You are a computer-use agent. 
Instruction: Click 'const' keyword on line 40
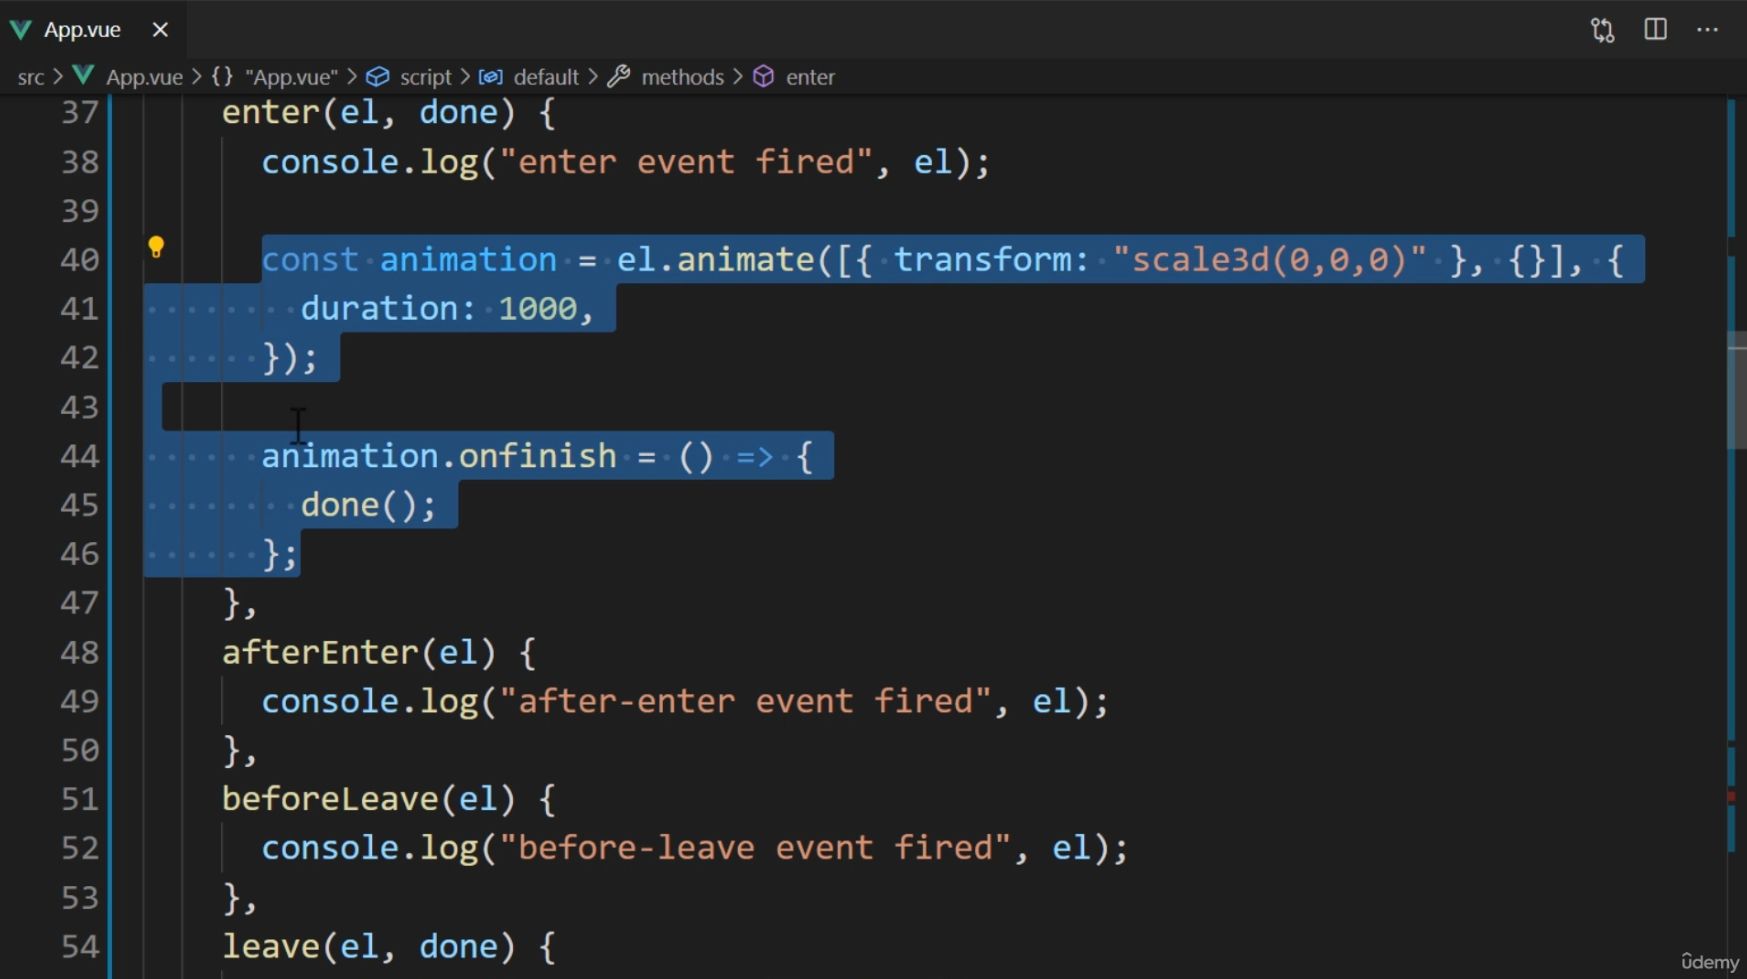click(x=310, y=260)
